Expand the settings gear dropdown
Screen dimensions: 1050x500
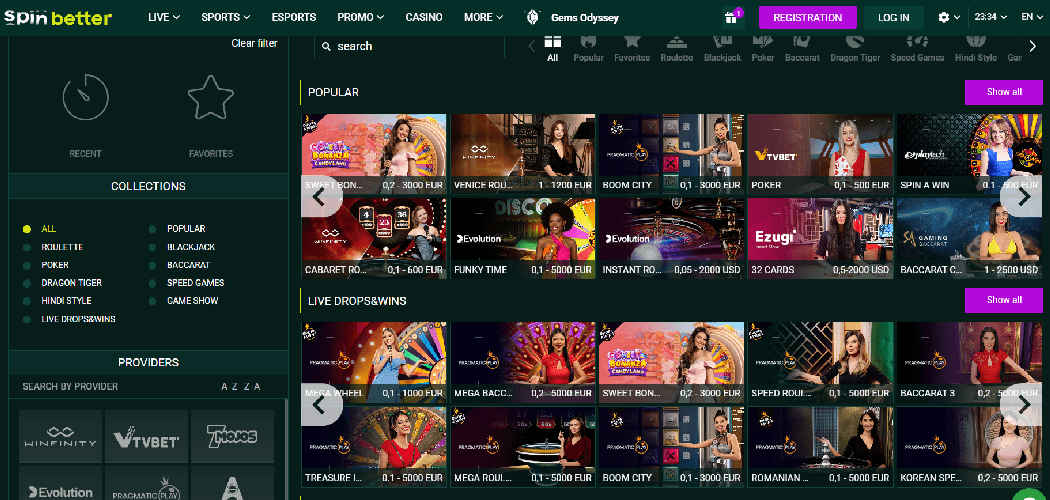tap(948, 17)
